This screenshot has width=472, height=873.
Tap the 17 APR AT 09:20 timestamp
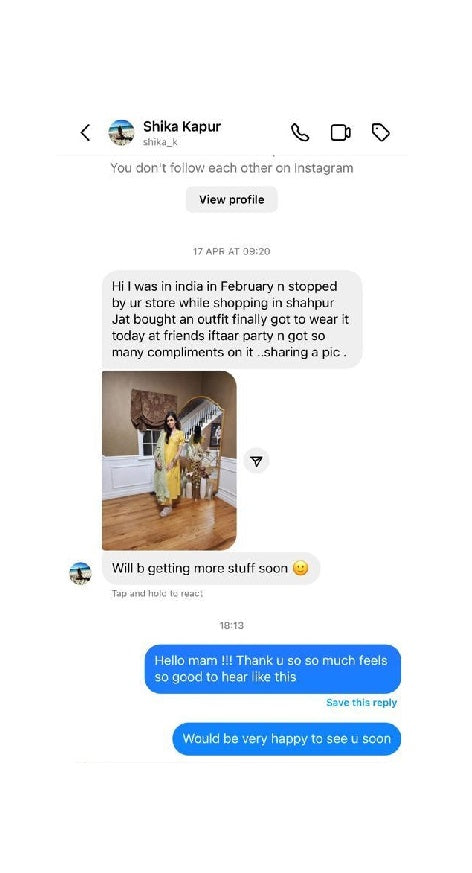point(232,251)
